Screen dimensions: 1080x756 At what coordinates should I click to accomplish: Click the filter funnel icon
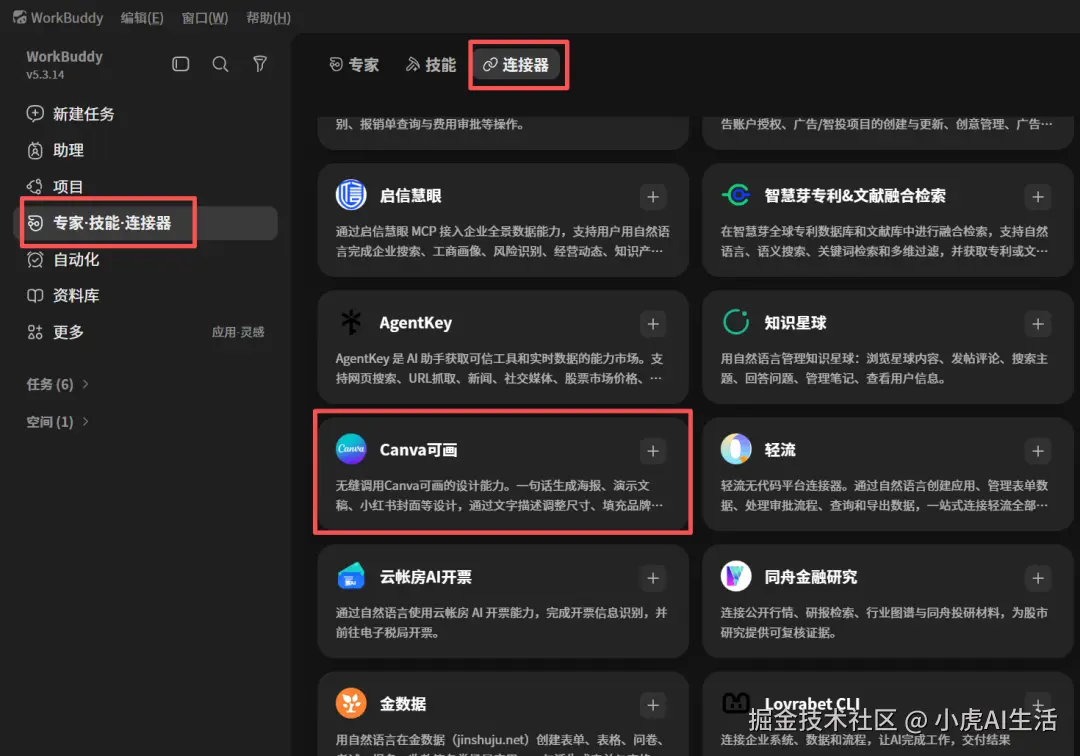[x=260, y=64]
